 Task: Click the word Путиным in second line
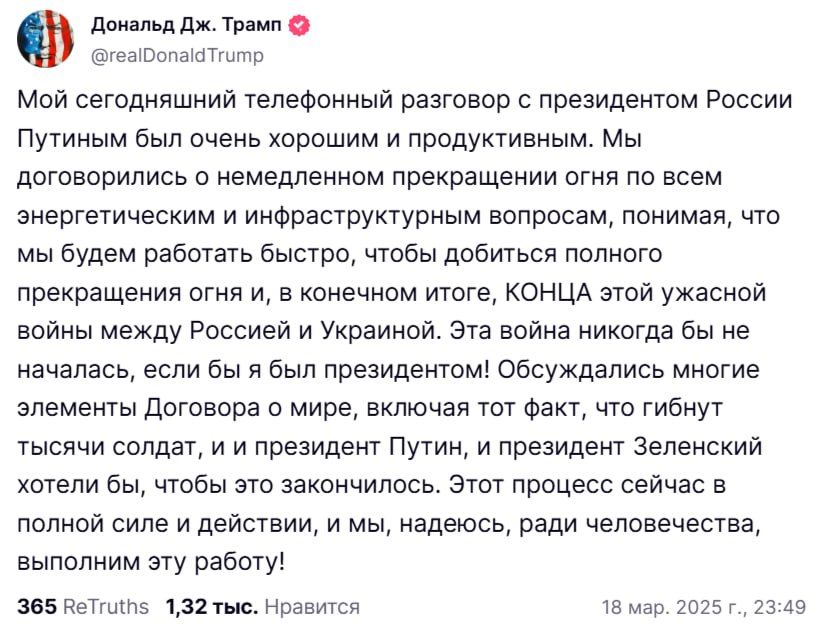click(73, 138)
